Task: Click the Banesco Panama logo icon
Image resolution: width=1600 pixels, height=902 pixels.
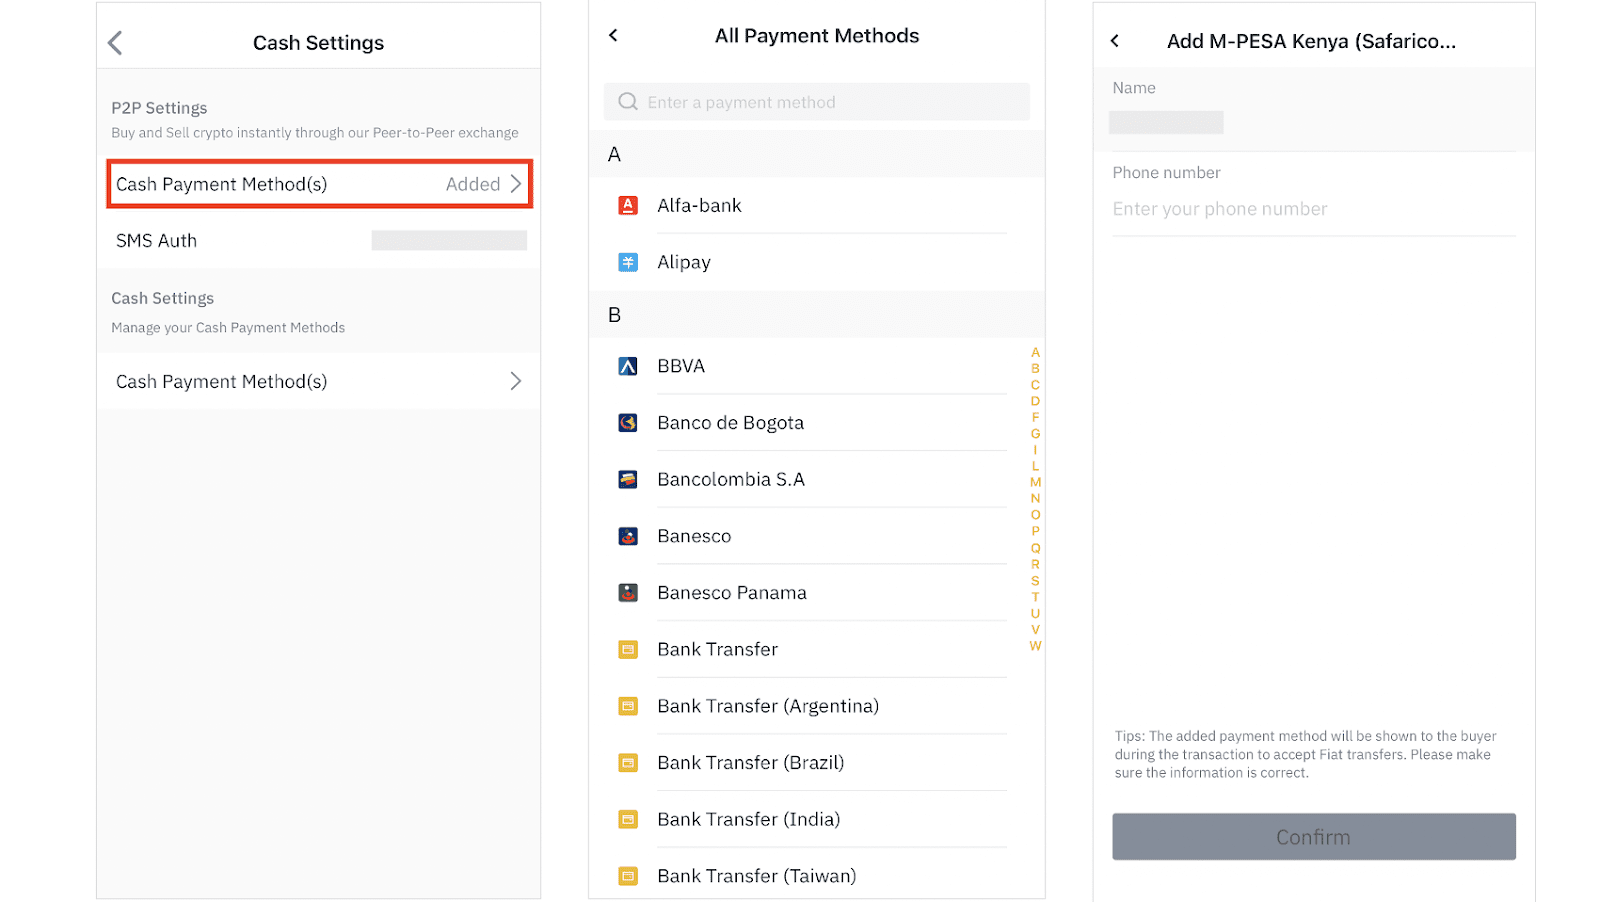Action: coord(628,593)
